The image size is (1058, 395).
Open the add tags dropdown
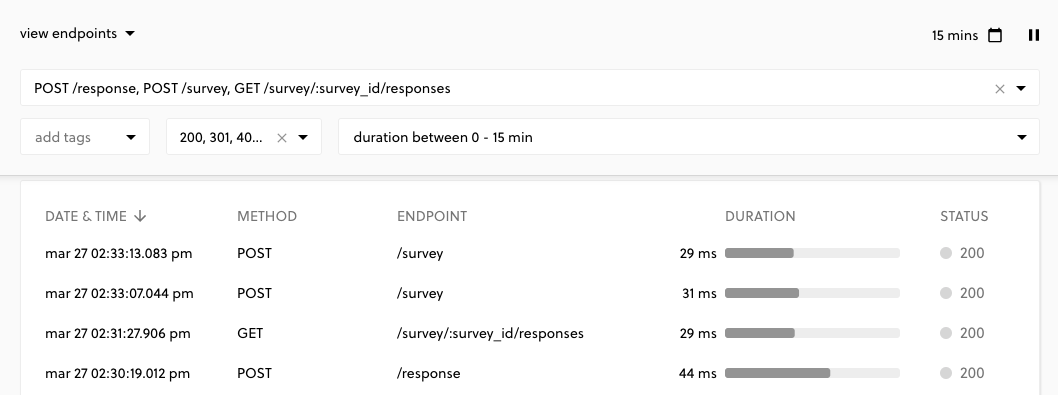point(85,137)
